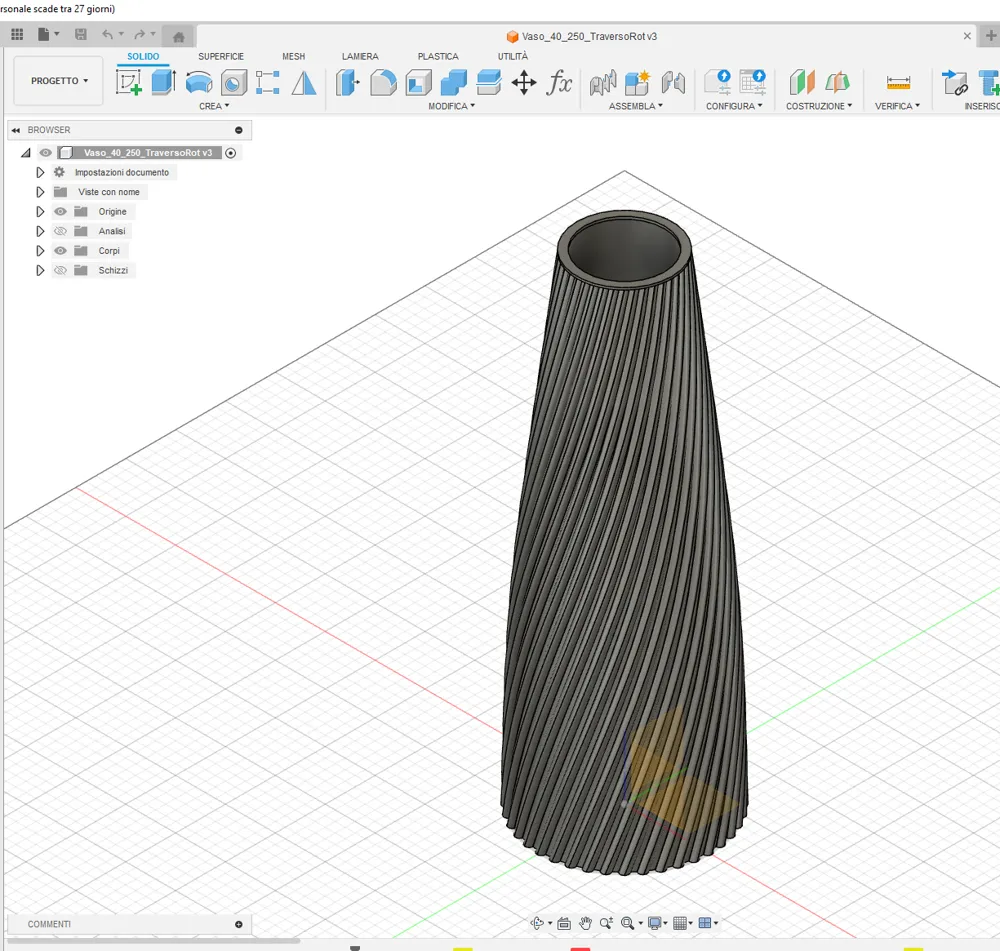Open the MODIFICA dropdown menu

coord(452,106)
